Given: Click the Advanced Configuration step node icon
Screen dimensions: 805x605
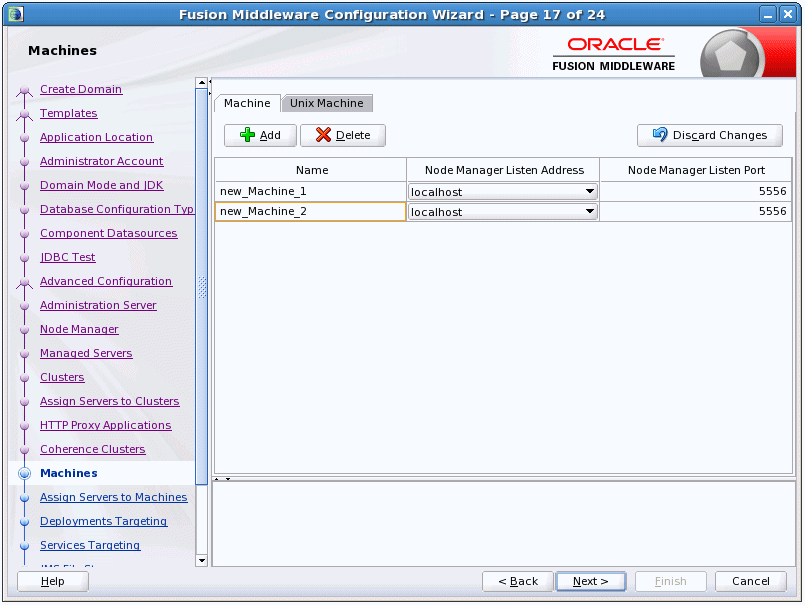Looking at the screenshot, I should tap(24, 283).
